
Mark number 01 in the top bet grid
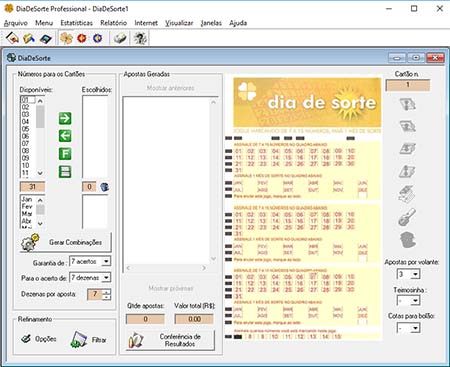click(x=238, y=151)
